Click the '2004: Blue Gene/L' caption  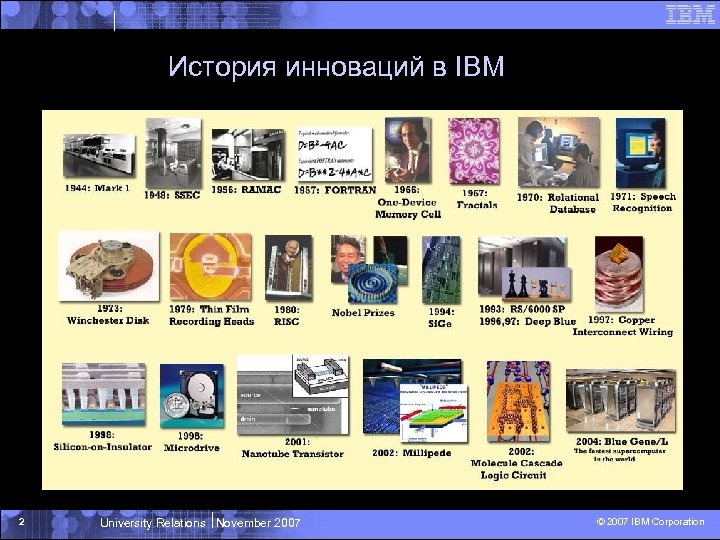click(x=622, y=442)
